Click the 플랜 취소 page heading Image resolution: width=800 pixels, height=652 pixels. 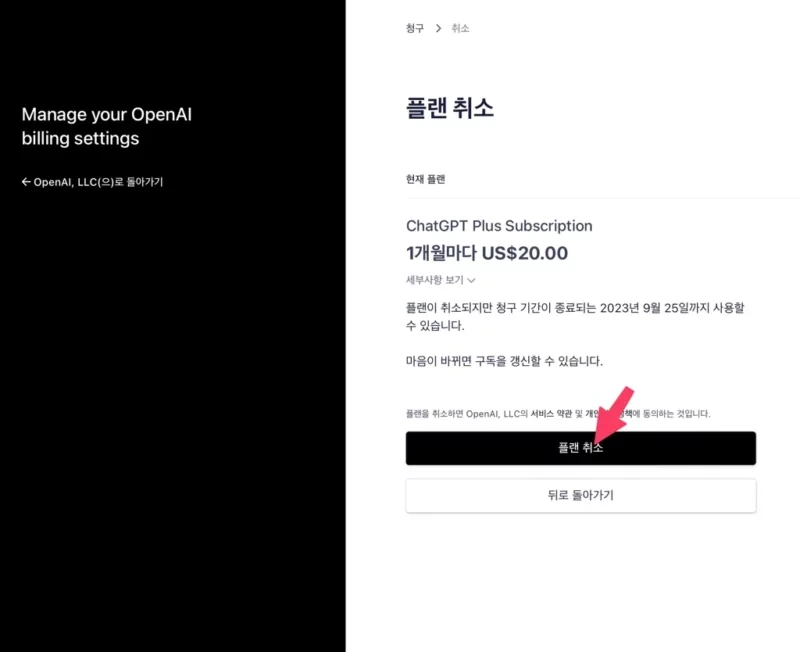click(x=450, y=108)
